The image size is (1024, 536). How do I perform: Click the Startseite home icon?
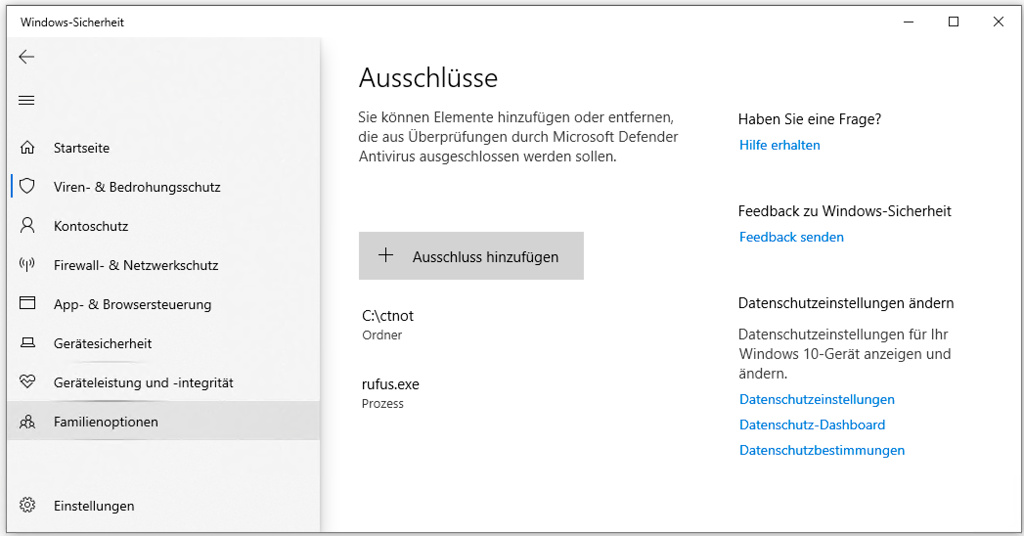pos(27,148)
